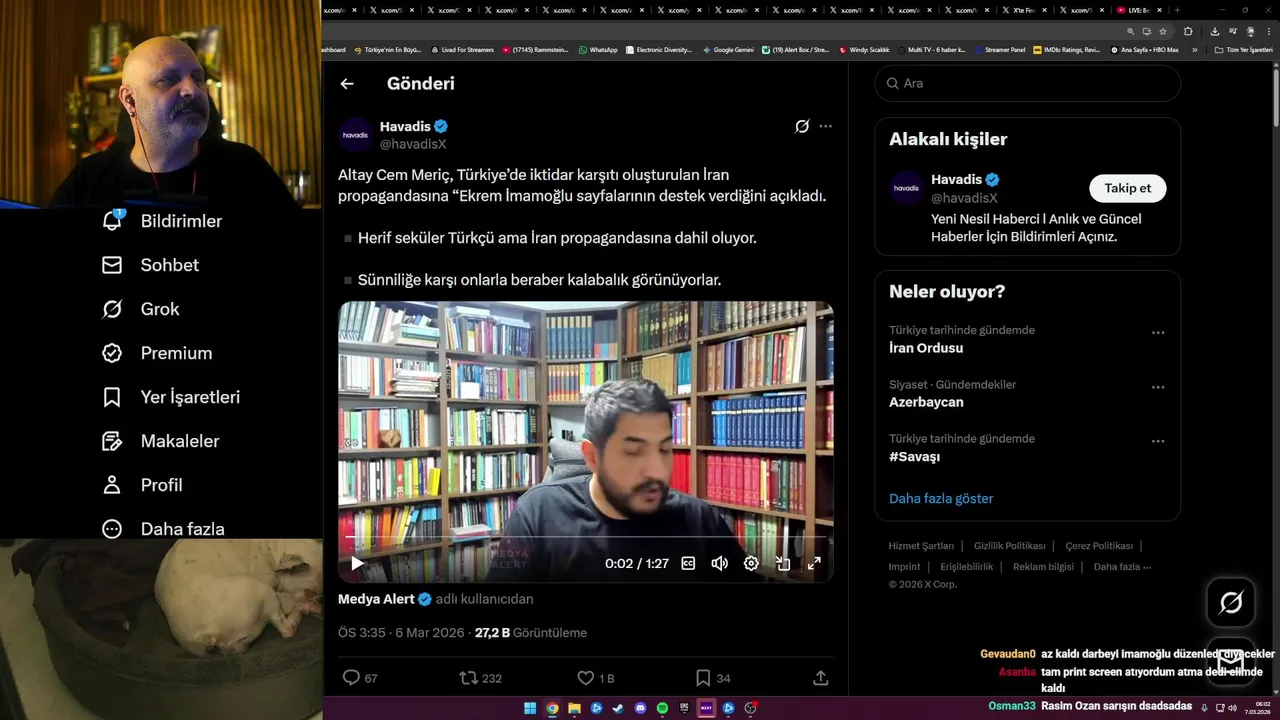
Task: Open Chrome downloads icon
Action: pyautogui.click(x=1214, y=31)
